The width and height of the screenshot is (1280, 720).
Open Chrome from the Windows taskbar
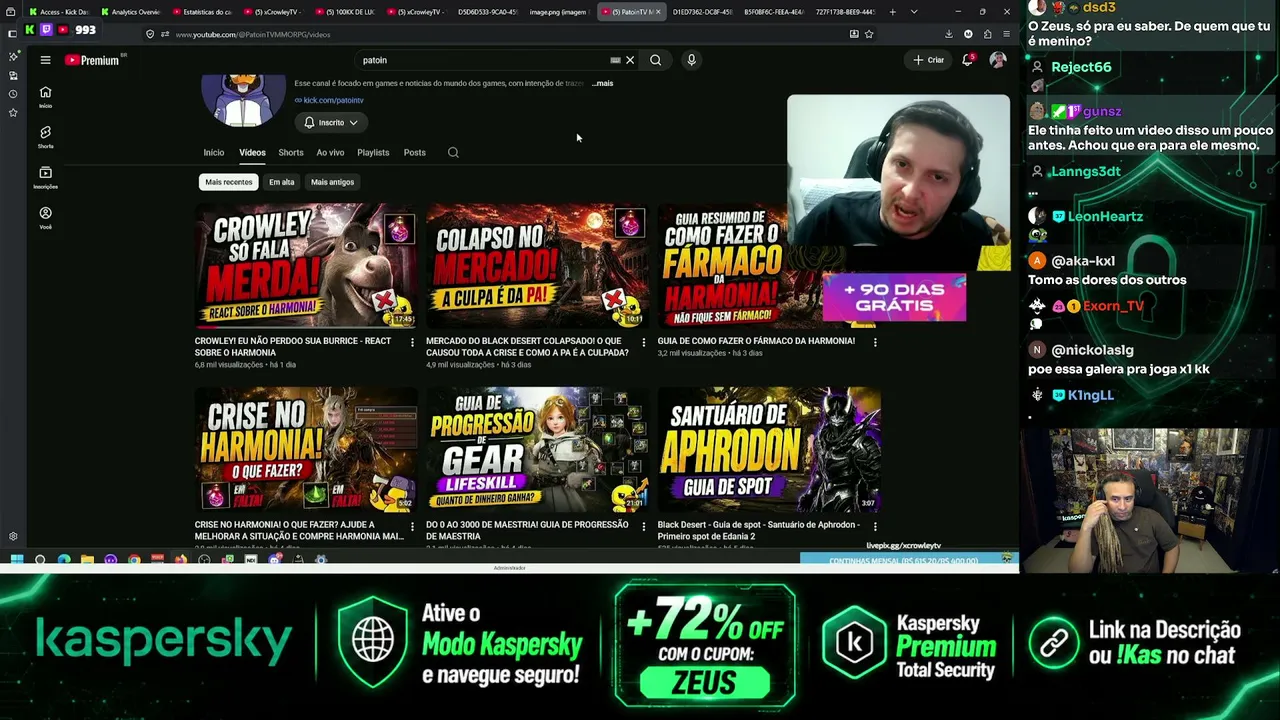point(135,560)
